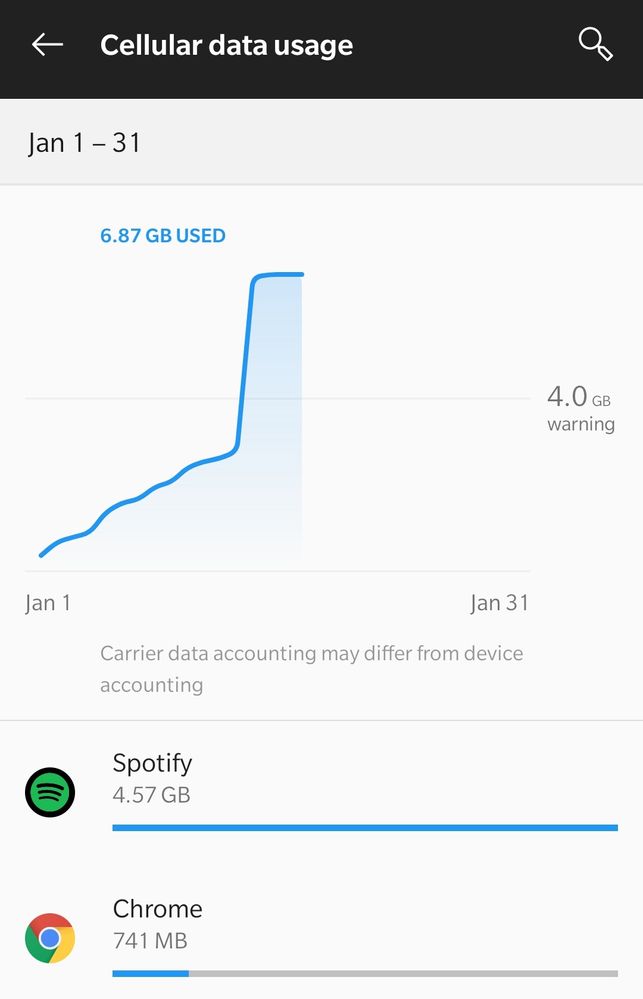
Task: Tap the Spotify data usage bar
Action: click(x=365, y=828)
